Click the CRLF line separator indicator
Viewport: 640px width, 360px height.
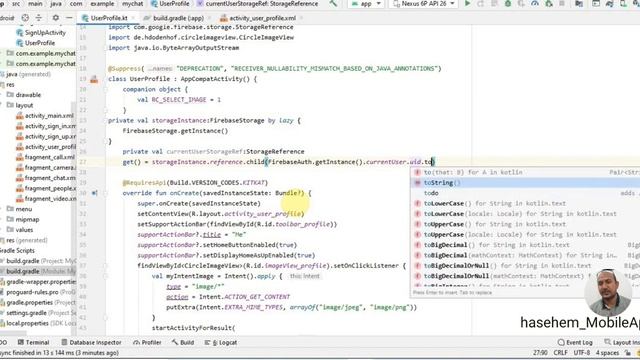560,353
